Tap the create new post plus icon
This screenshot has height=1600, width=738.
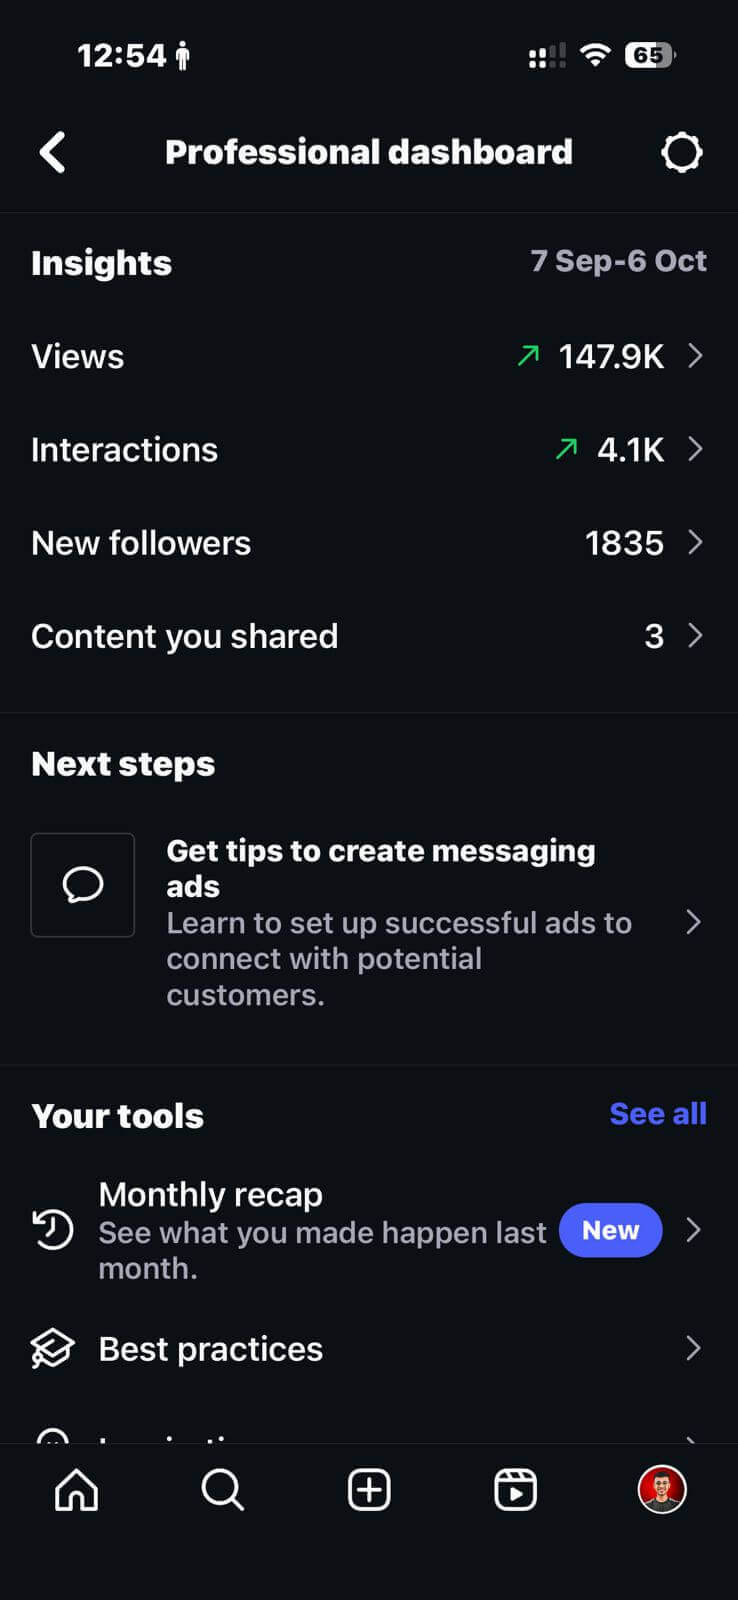pos(369,1490)
